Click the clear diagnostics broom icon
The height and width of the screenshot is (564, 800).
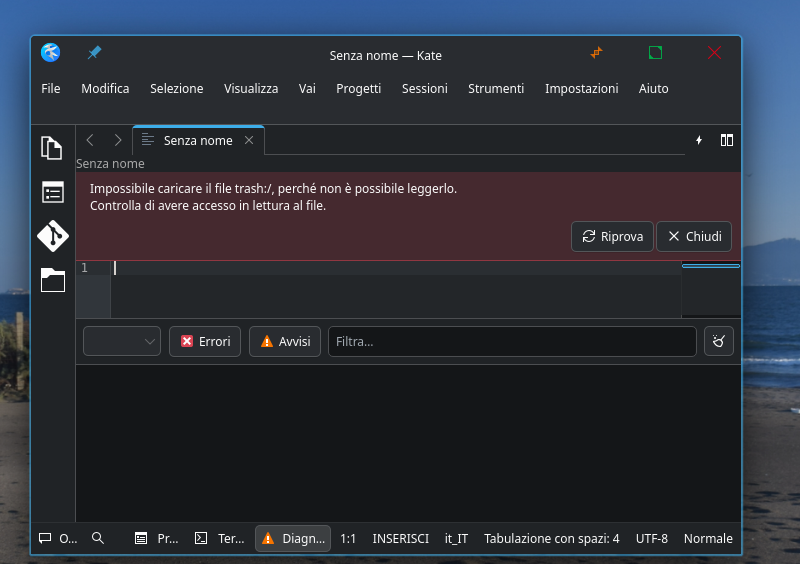(718, 342)
